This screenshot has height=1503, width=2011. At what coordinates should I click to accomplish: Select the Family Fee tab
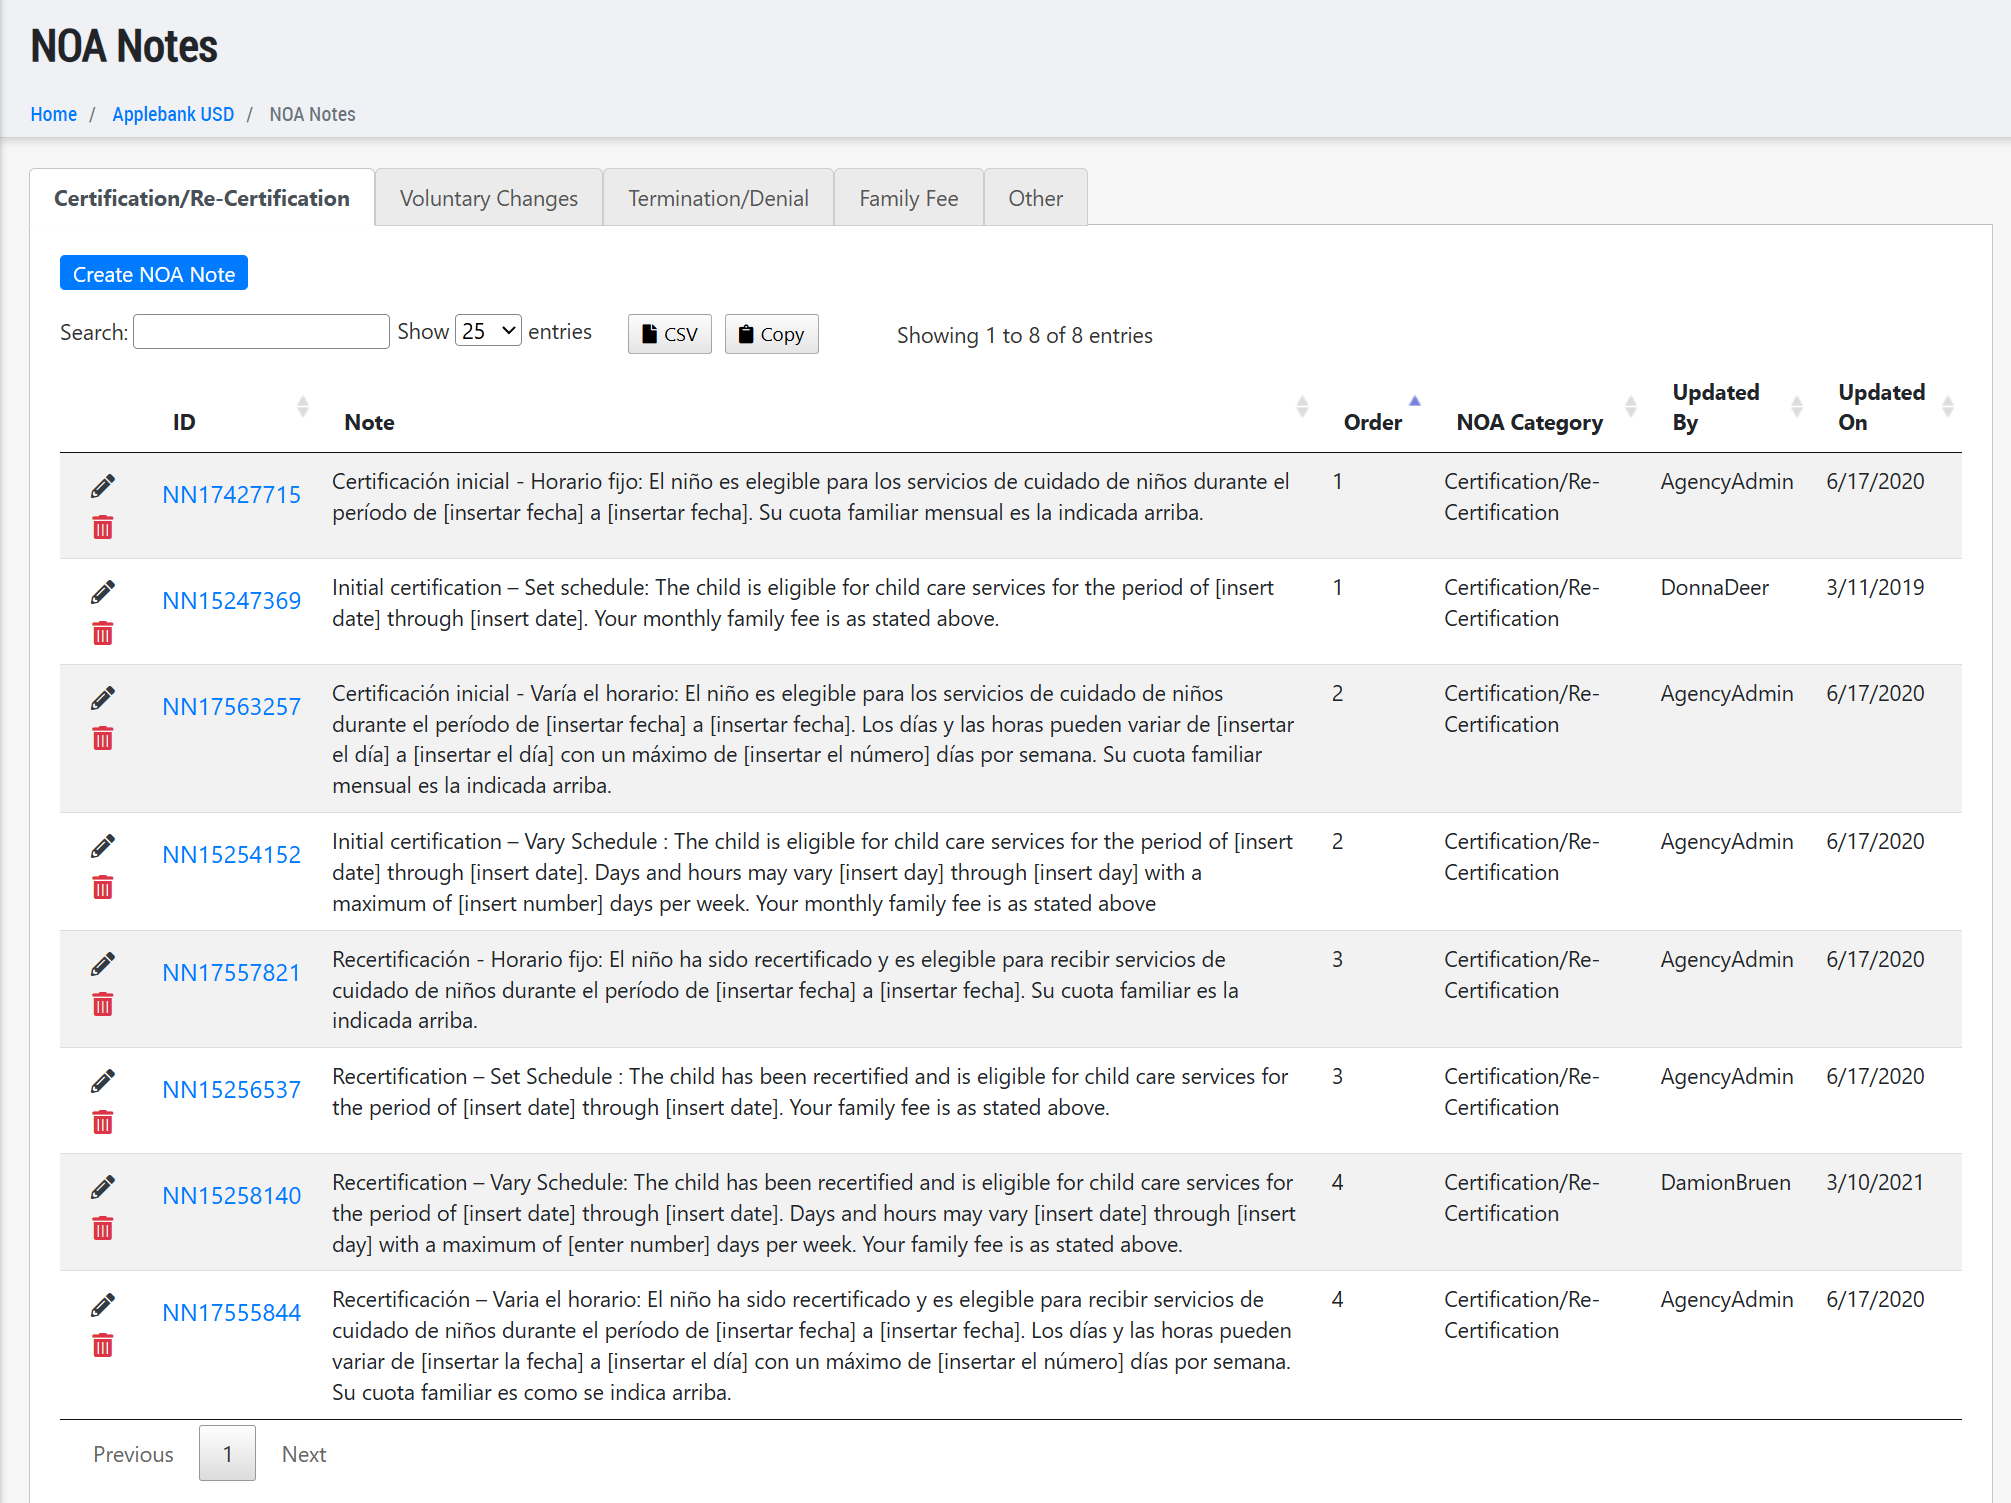click(908, 198)
